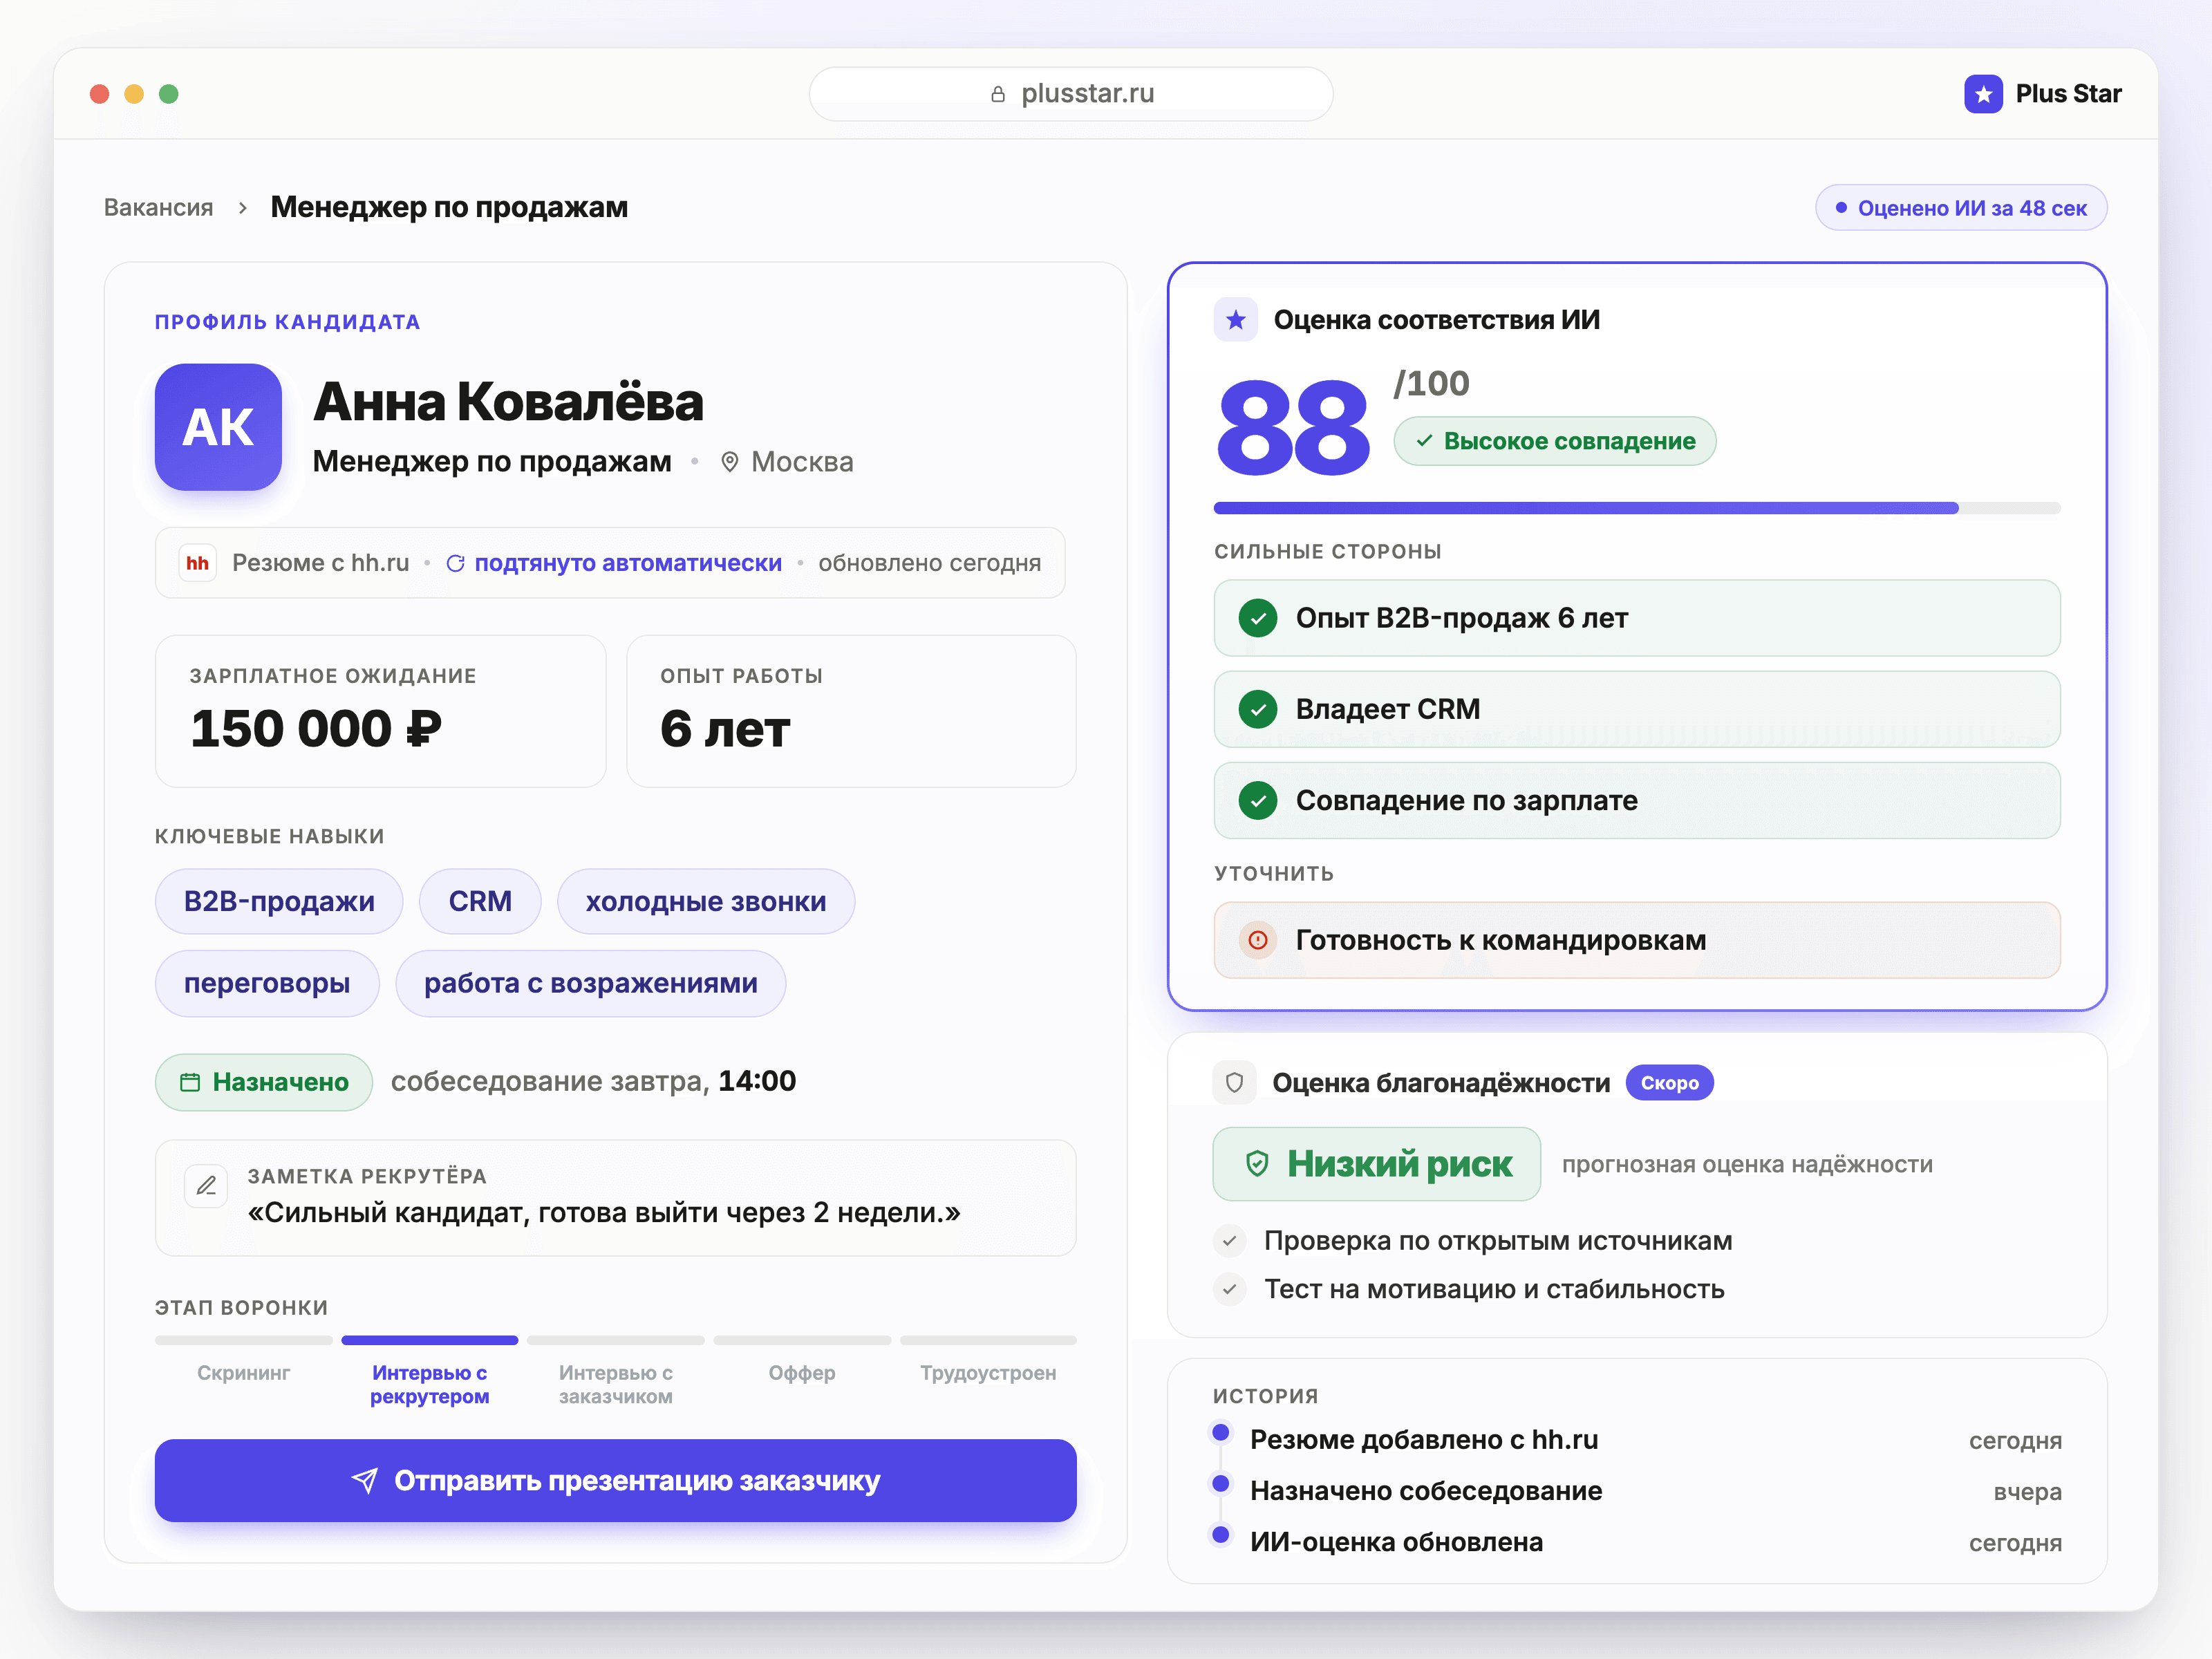Screen dimensions: 2212x1659
Task: Click Назначено собеседование history entry
Action: (1637, 1491)
